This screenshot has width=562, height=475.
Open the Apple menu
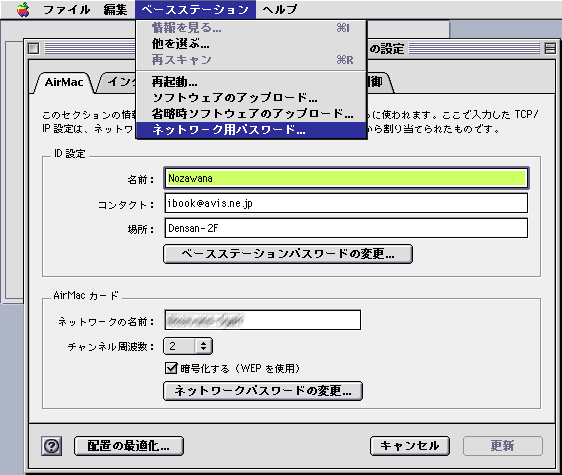pos(23,10)
